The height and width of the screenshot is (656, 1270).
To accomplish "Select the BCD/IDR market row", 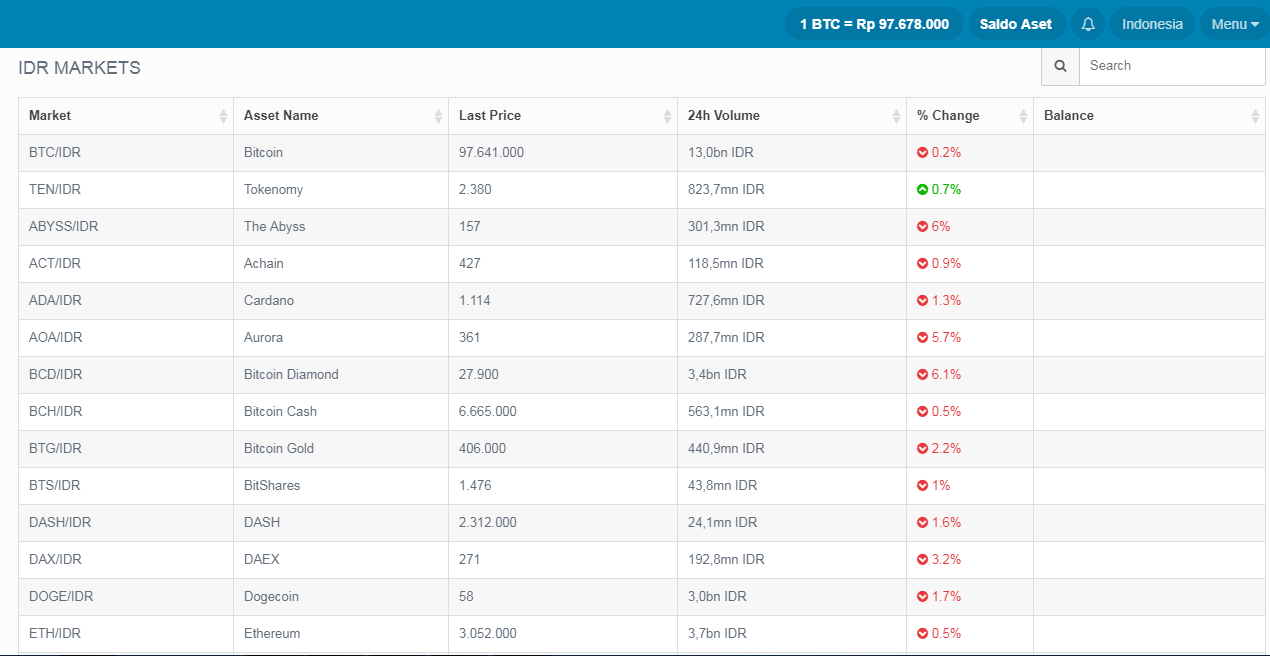I will [642, 375].
